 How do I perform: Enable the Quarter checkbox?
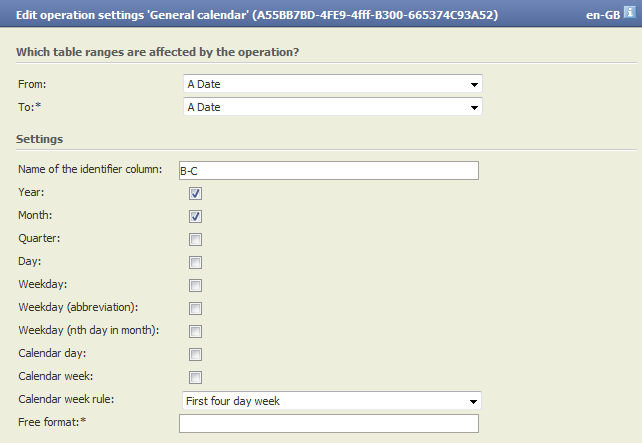coord(195,239)
